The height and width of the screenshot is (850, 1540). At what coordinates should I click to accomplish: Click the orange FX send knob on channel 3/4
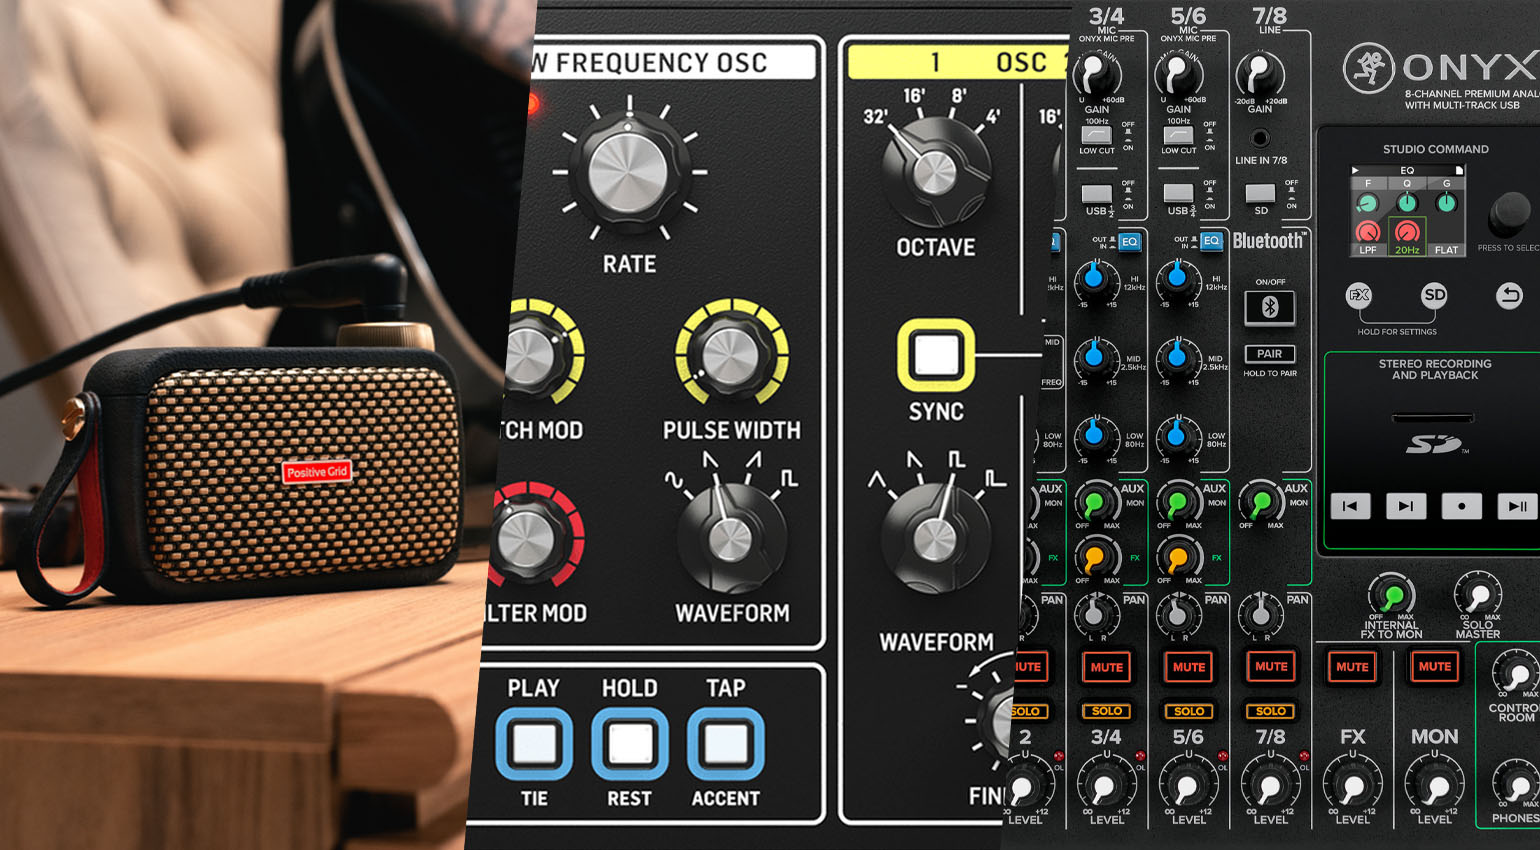1095,558
